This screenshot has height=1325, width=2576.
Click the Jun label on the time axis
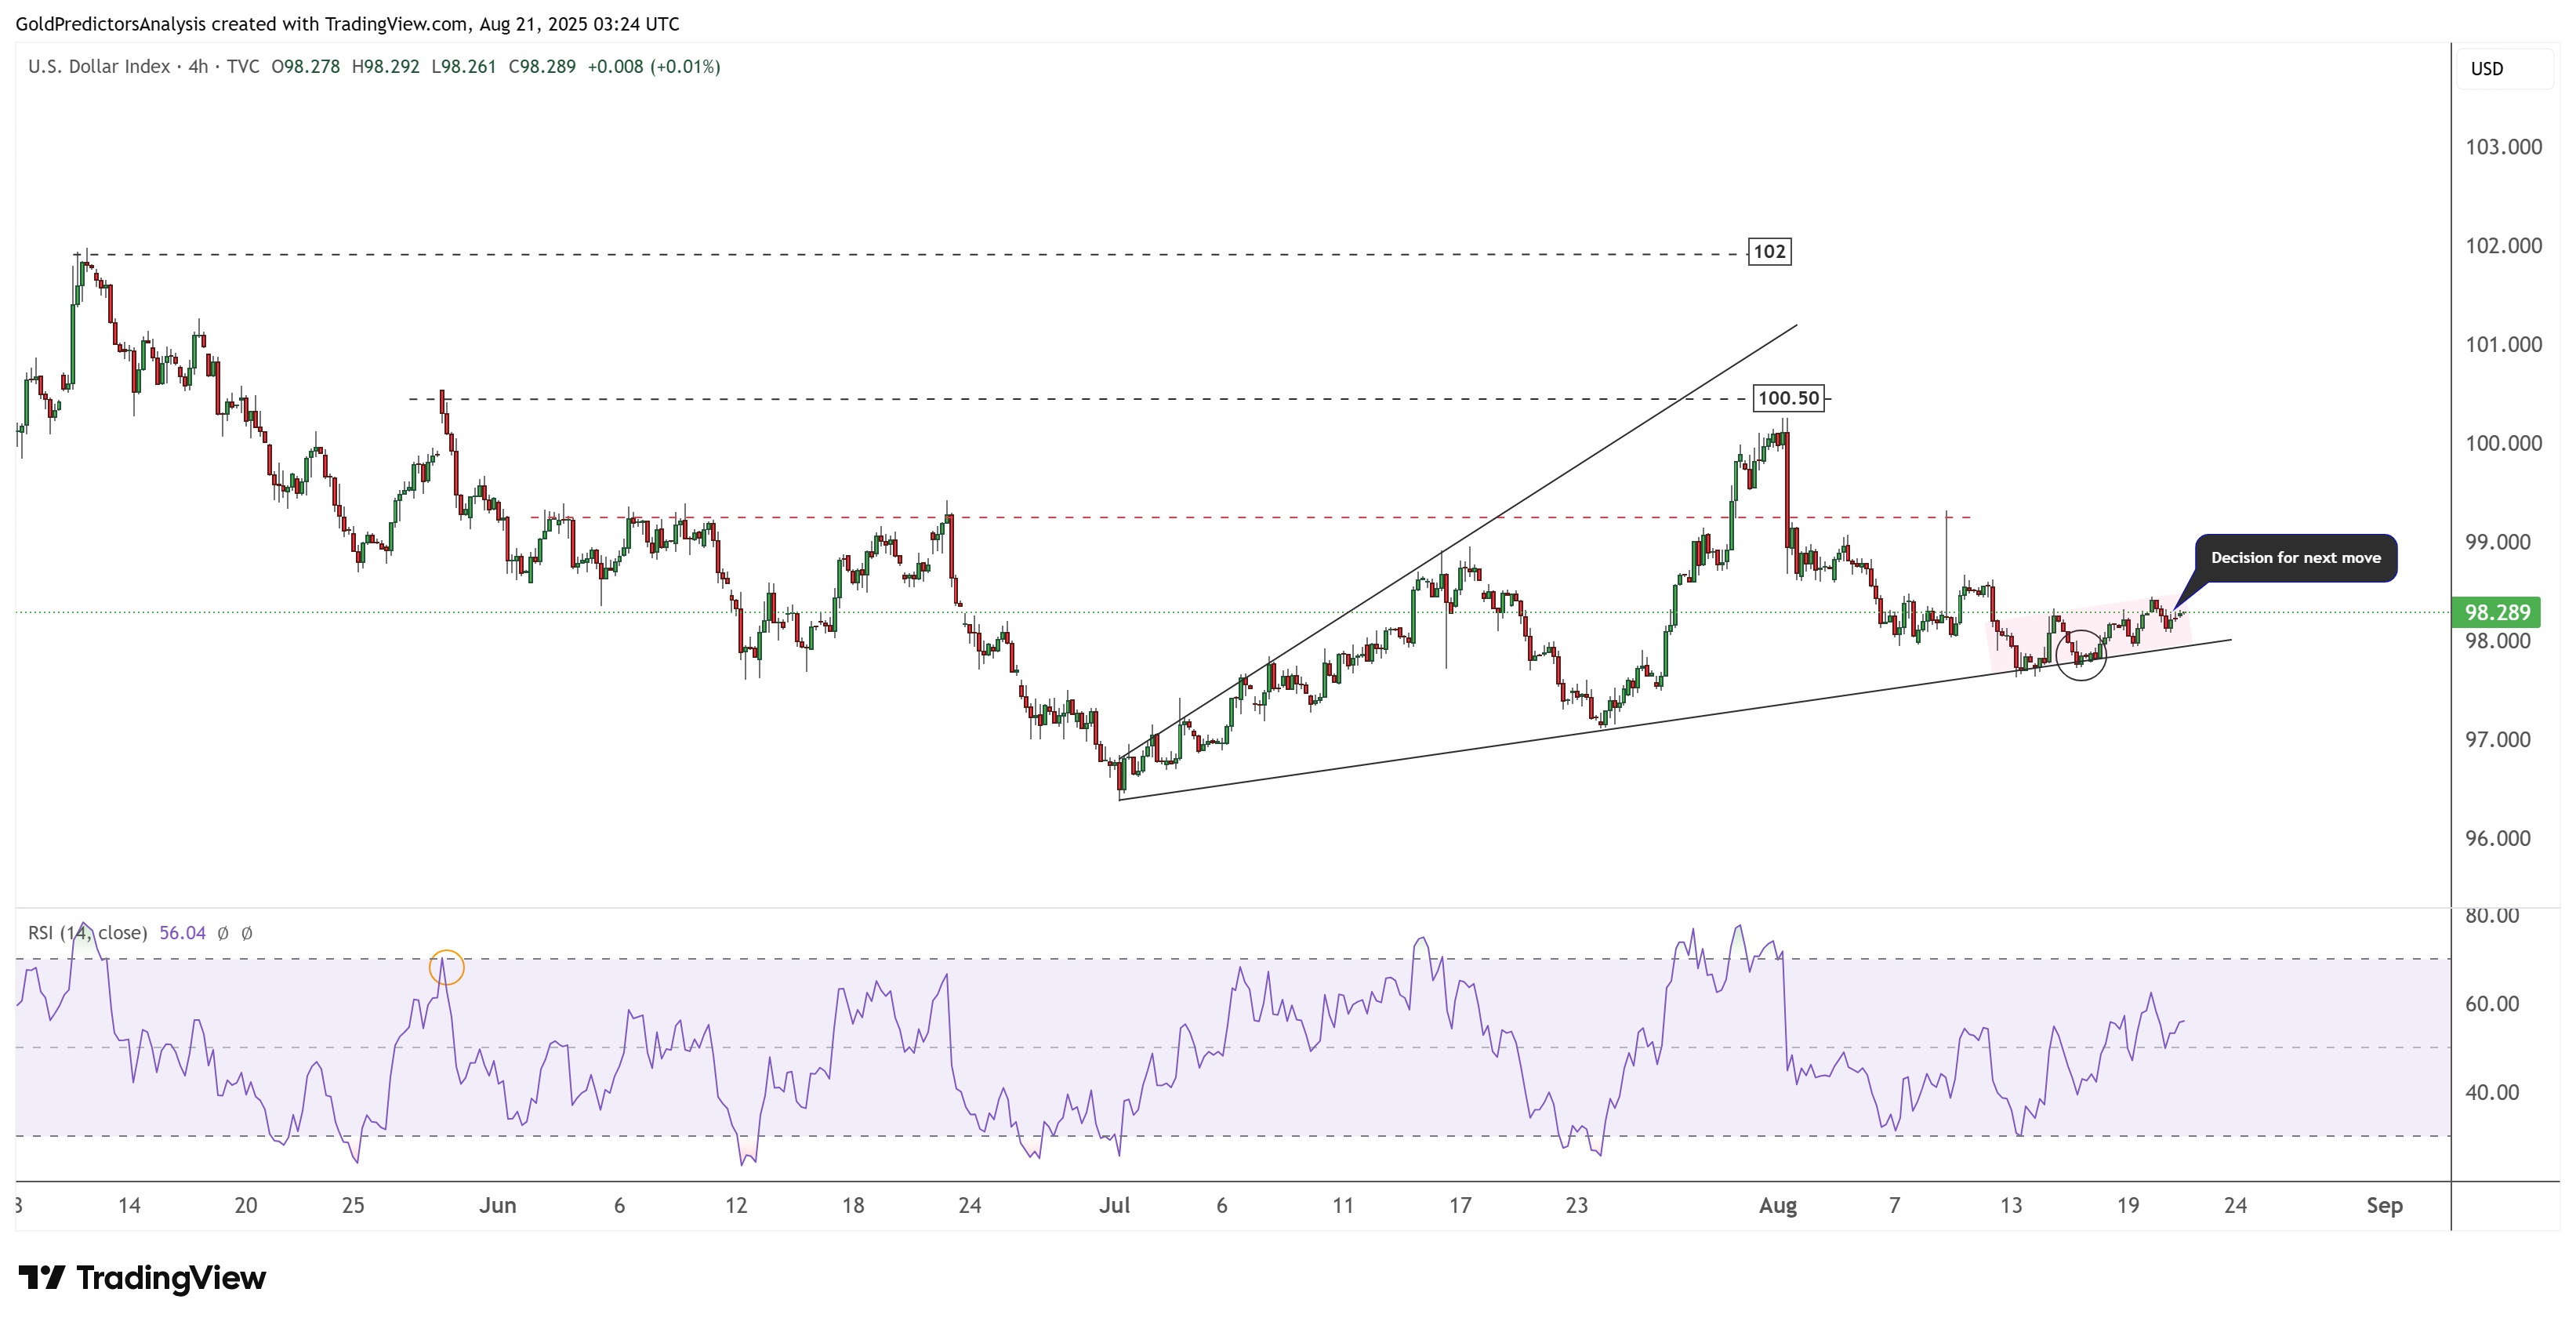497,1206
